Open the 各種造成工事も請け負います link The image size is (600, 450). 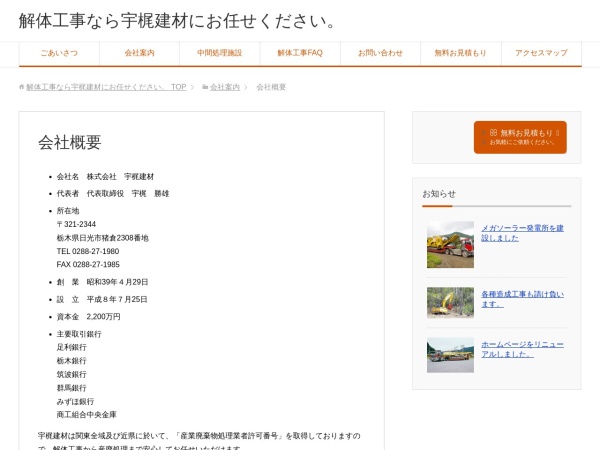click(522, 299)
